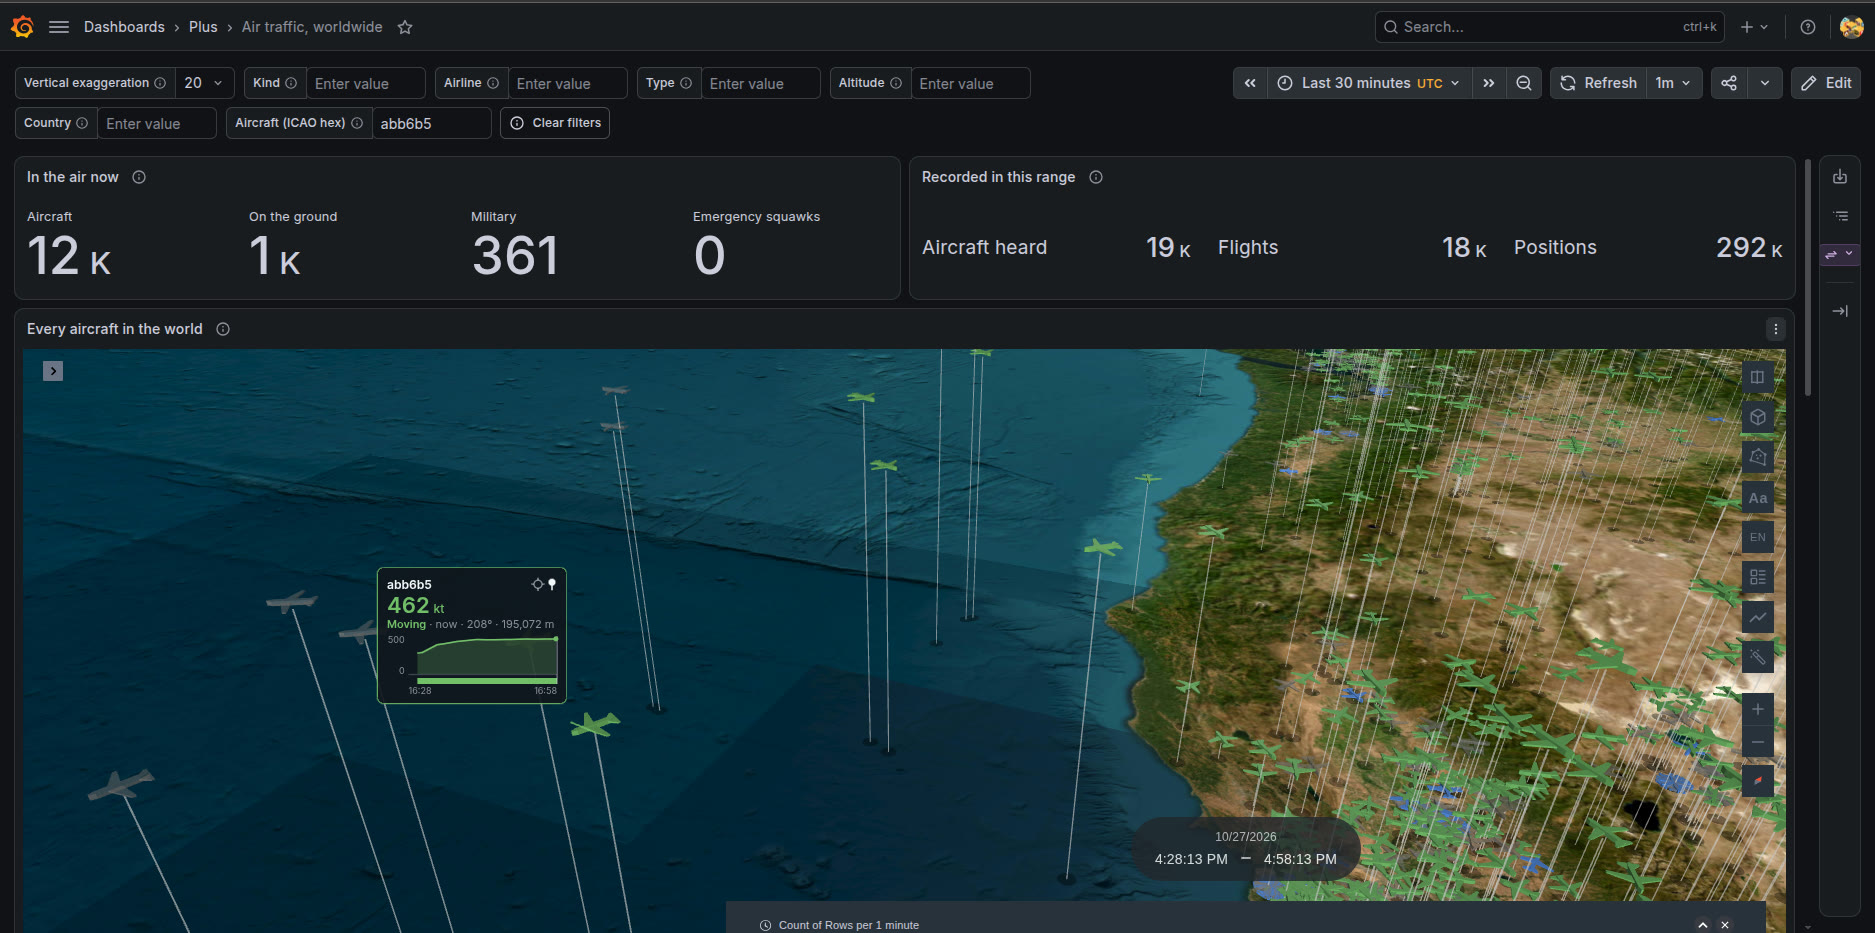Go to the Plus breadcrumb folder
The image size is (1875, 933).
203,27
